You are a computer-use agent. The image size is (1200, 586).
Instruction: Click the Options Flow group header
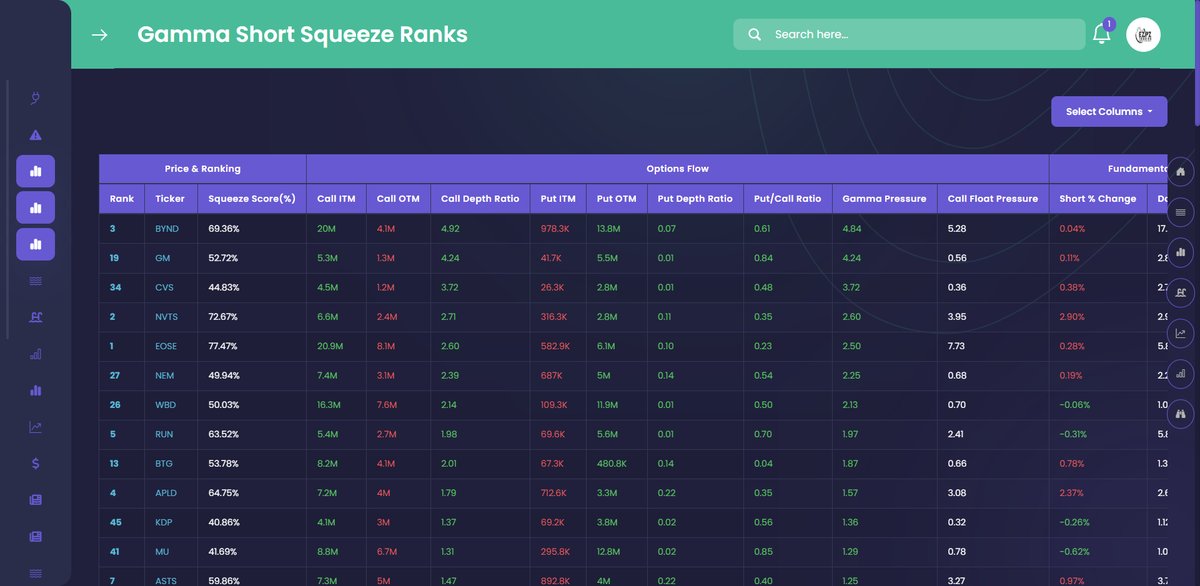[x=677, y=169]
